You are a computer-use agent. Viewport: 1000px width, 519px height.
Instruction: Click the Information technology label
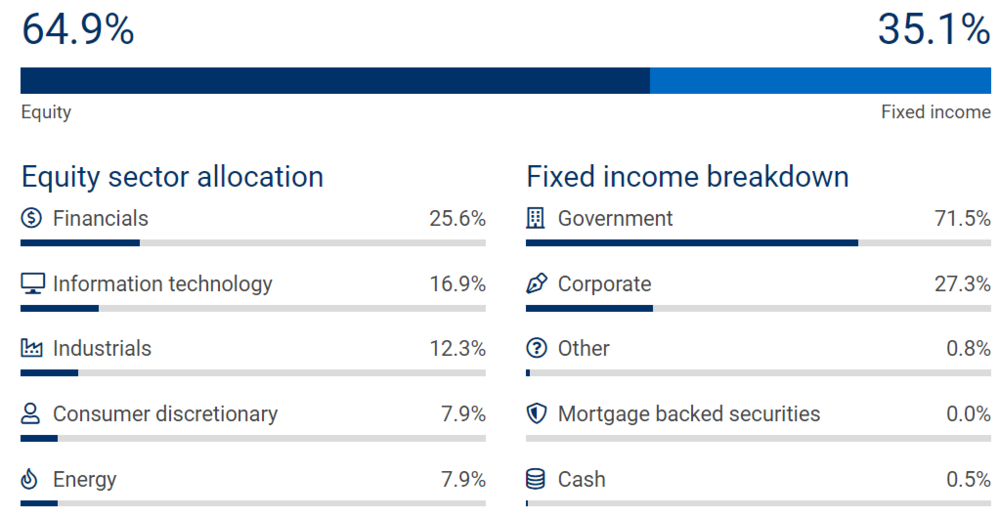pyautogui.click(x=163, y=284)
